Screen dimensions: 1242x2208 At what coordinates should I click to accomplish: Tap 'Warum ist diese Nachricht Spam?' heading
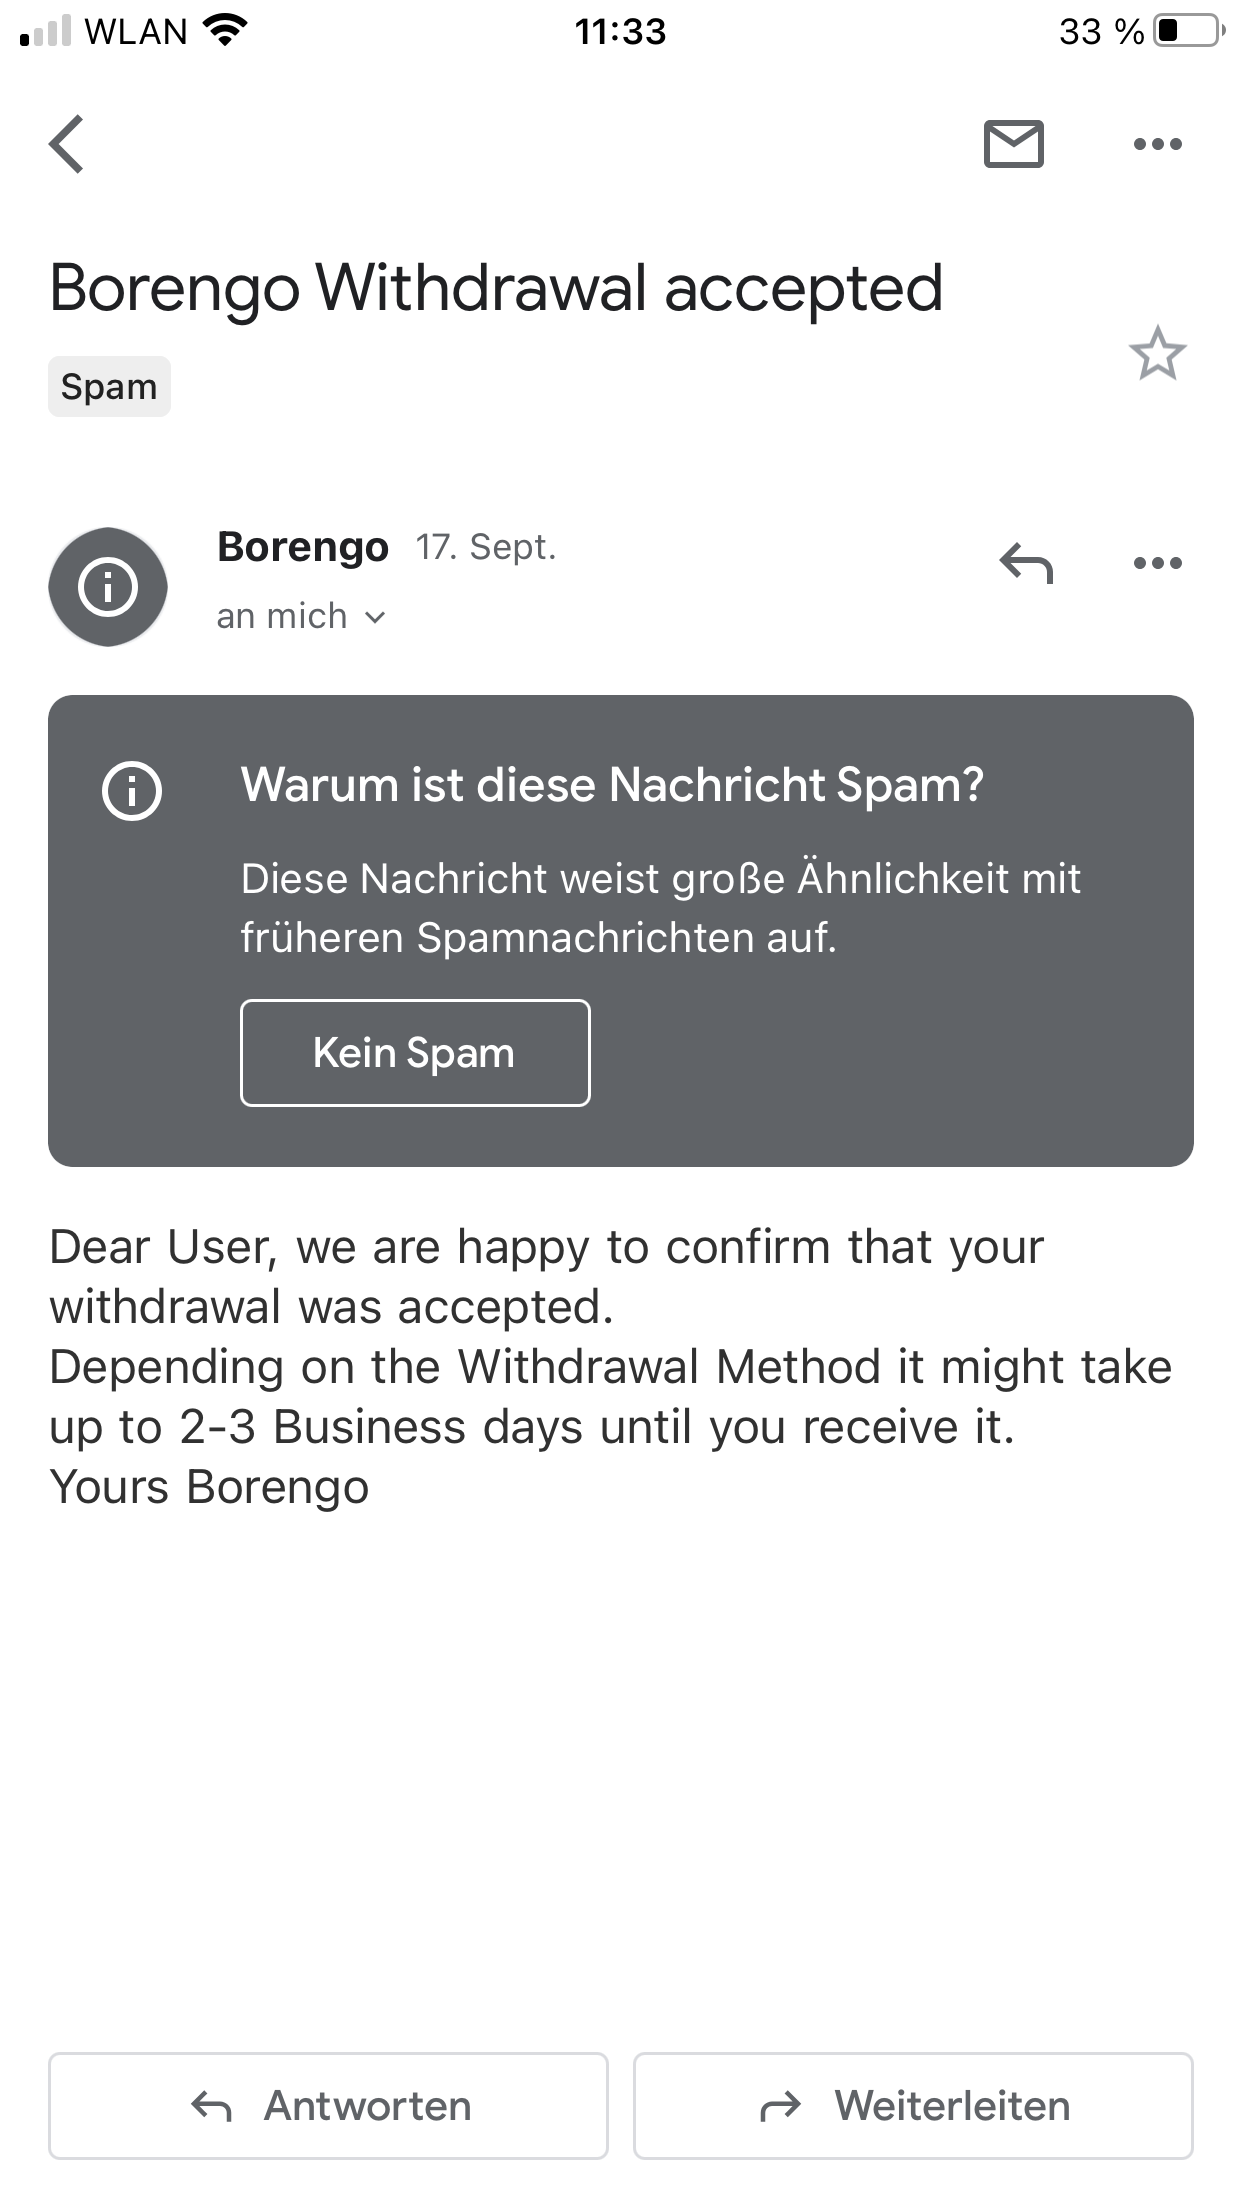[x=612, y=785]
